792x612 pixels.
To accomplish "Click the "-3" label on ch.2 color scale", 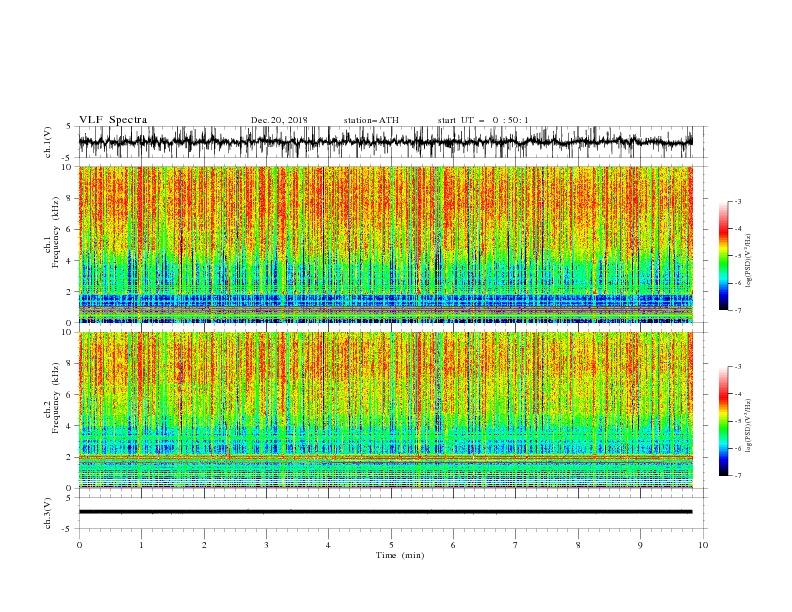I will tap(737, 367).
